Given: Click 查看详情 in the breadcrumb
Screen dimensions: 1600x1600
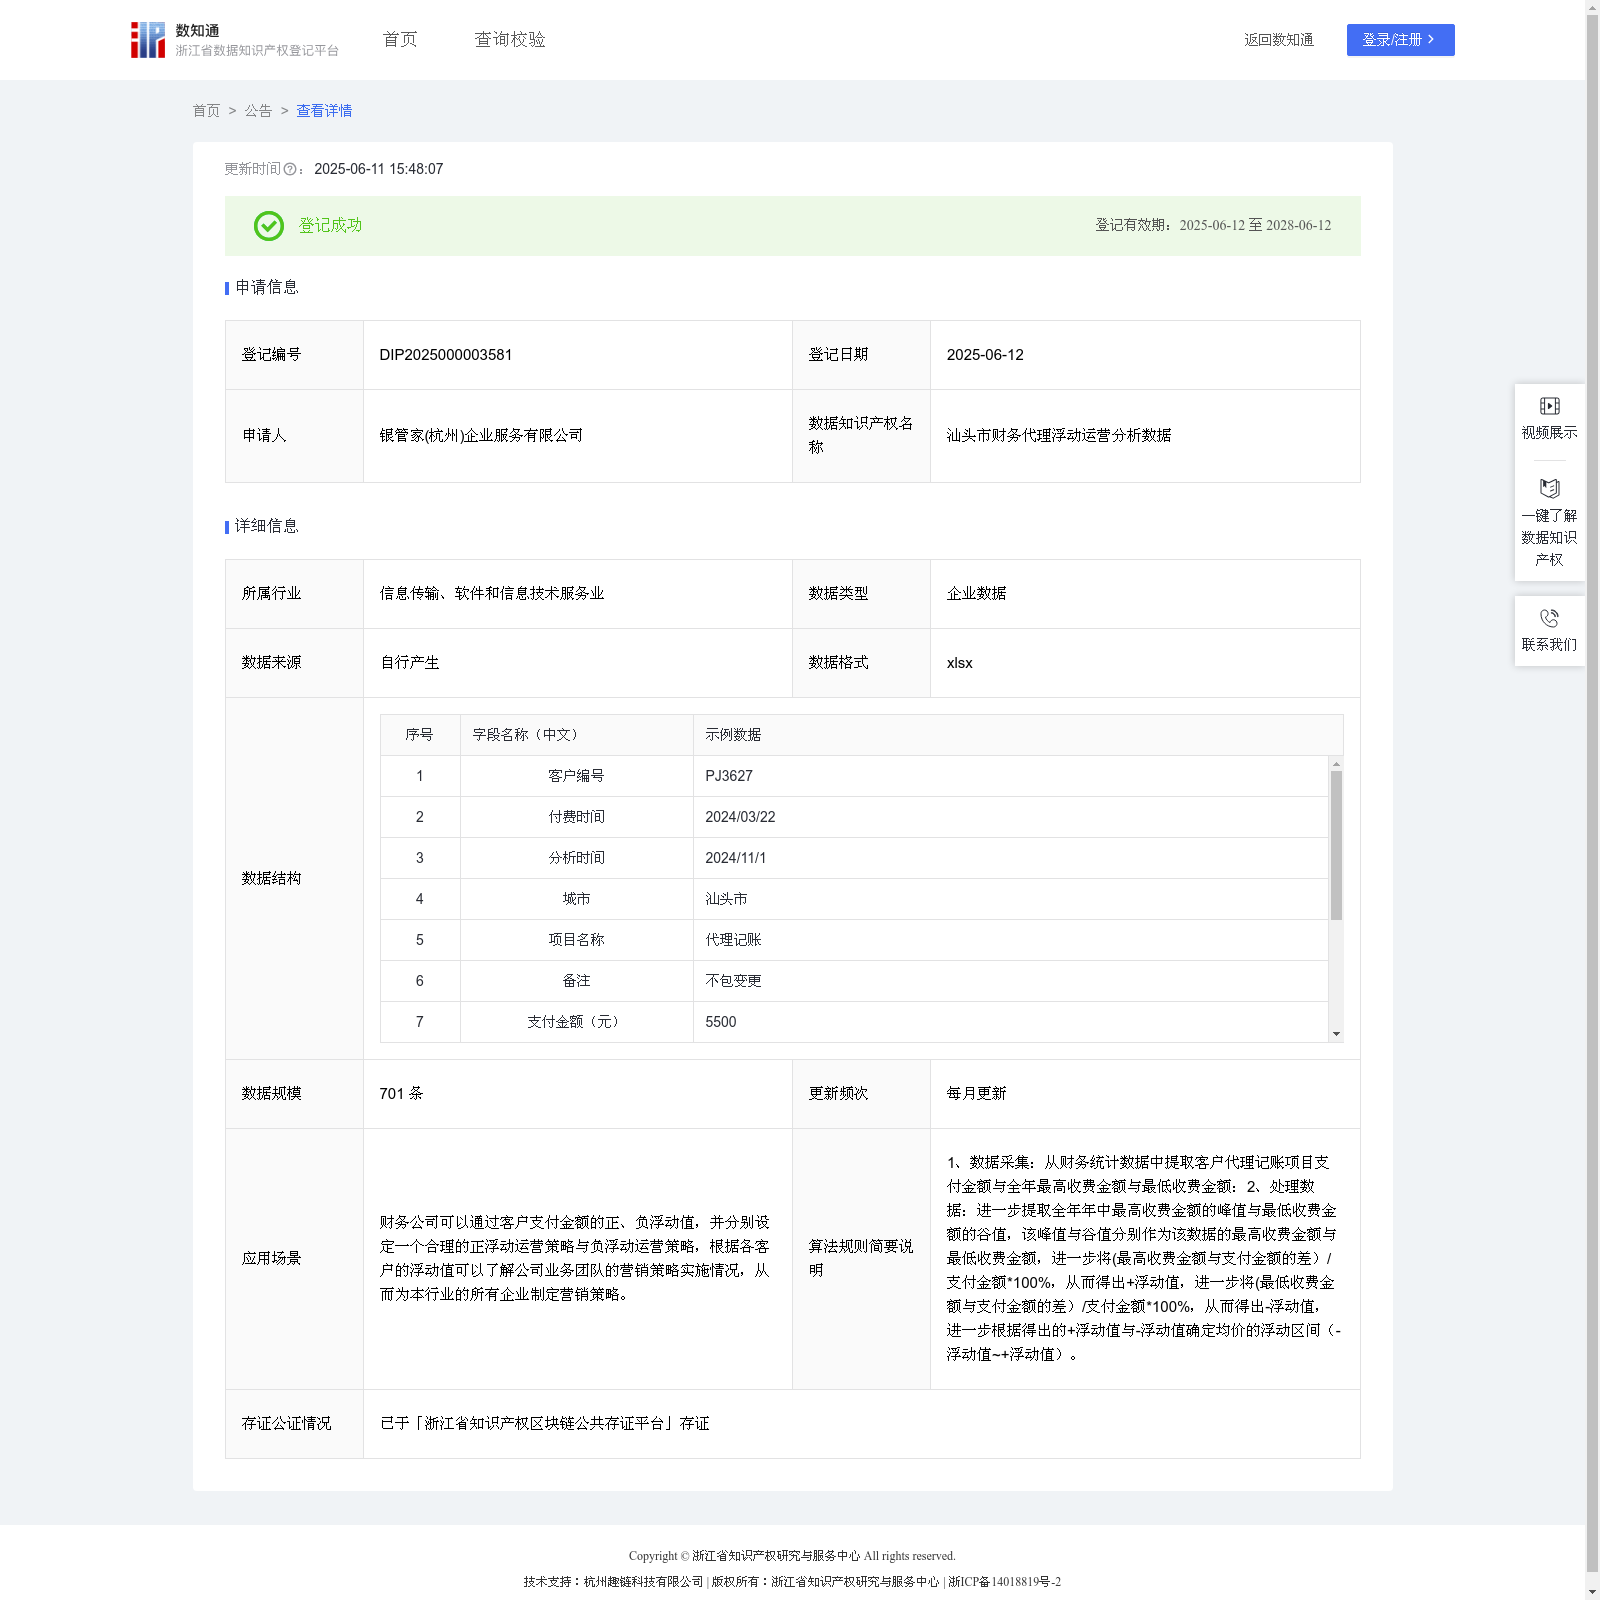Looking at the screenshot, I should [x=324, y=111].
